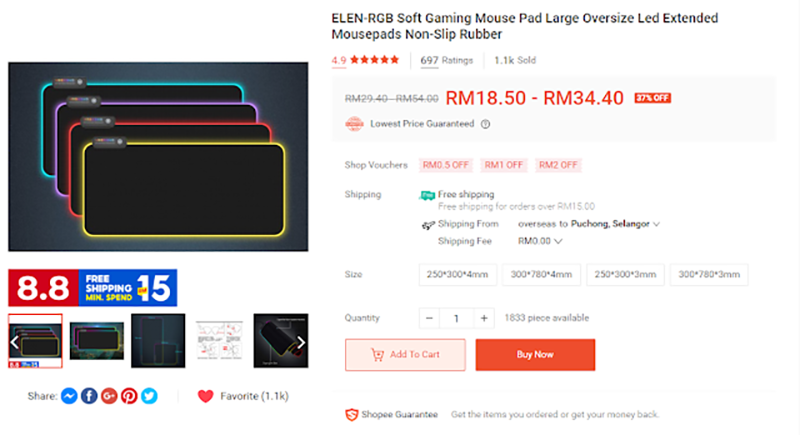The image size is (800, 435).
Task: Show previous thumbnail with left arrow
Action: 15,342
